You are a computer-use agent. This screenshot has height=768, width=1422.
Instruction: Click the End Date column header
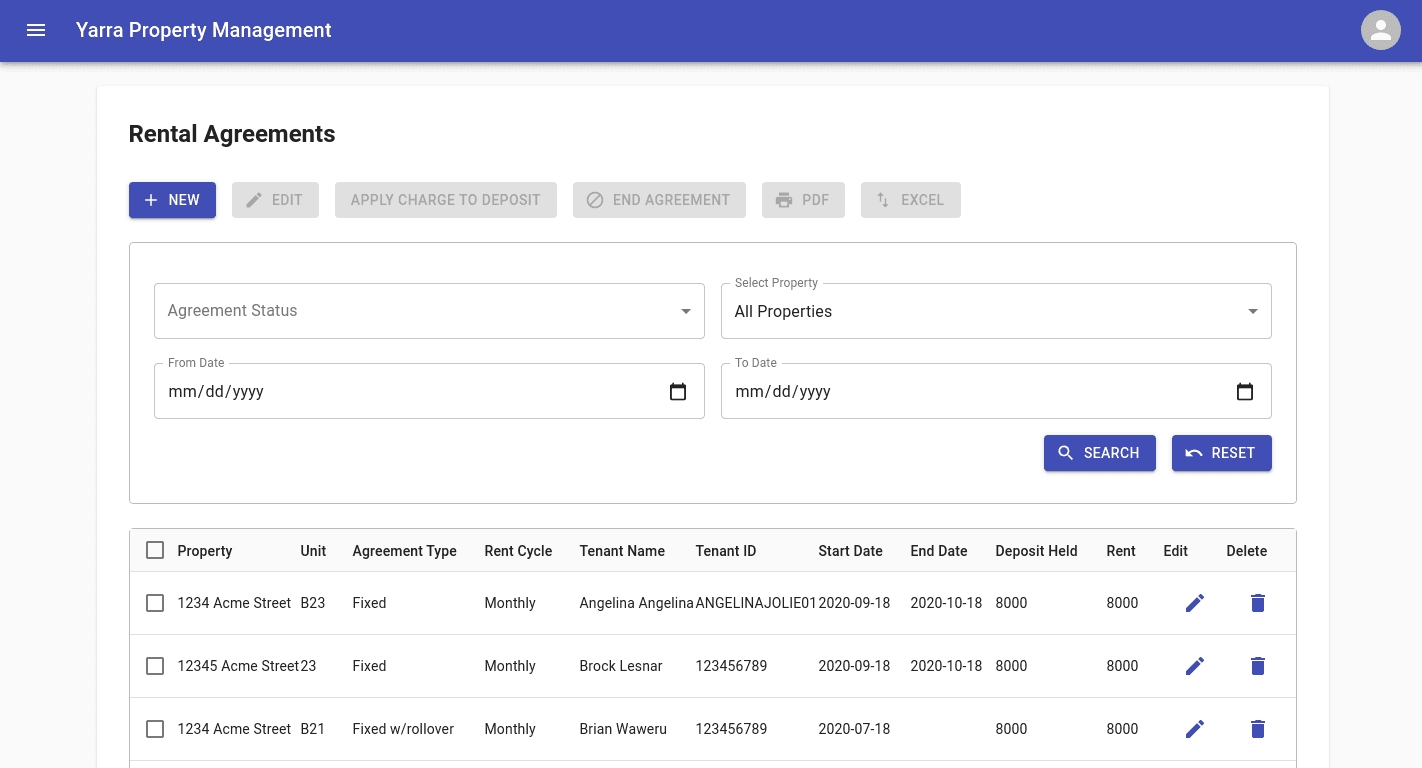(x=939, y=551)
